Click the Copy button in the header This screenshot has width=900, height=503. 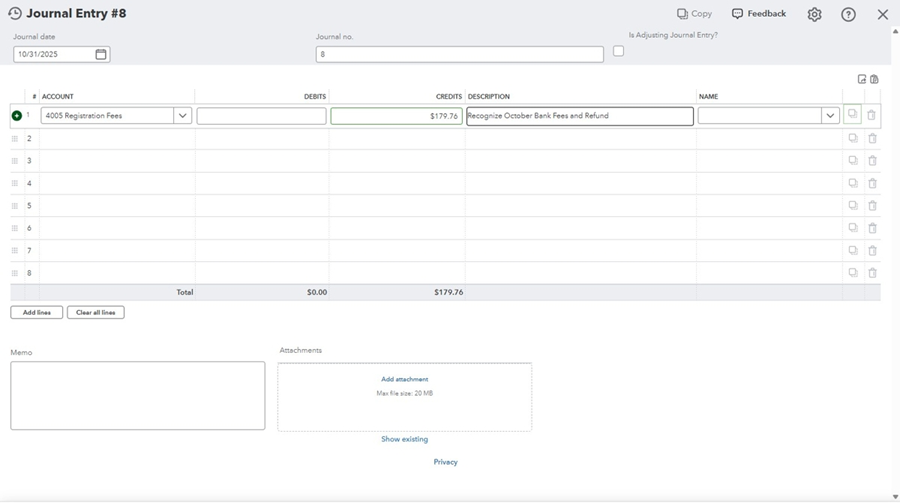[x=694, y=14]
